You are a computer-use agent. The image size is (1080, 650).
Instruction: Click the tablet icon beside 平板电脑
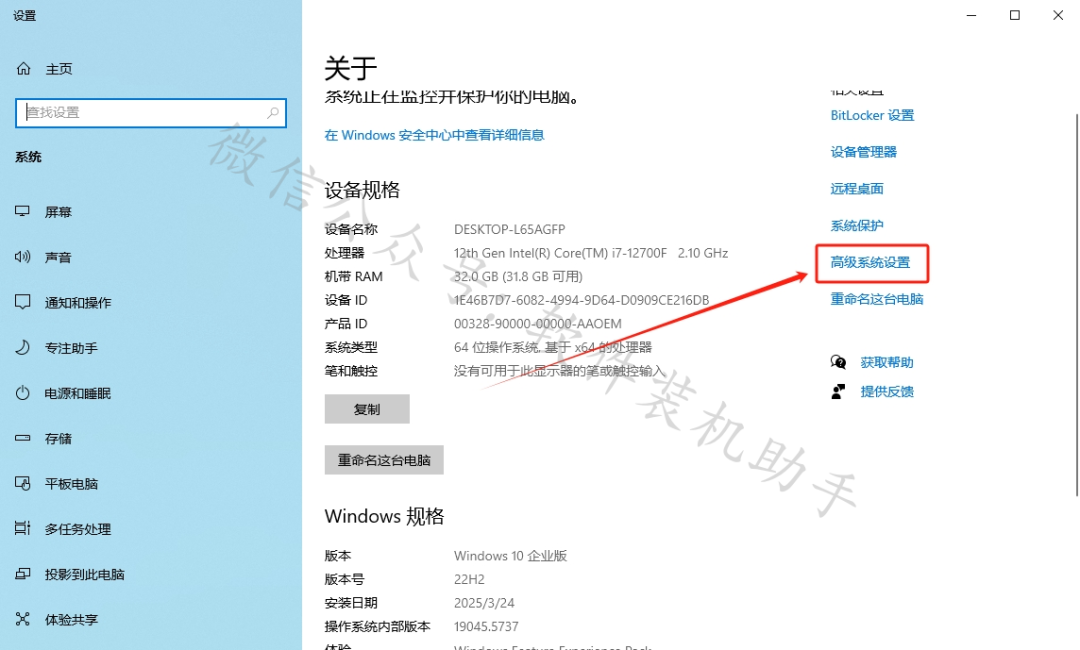click(23, 483)
